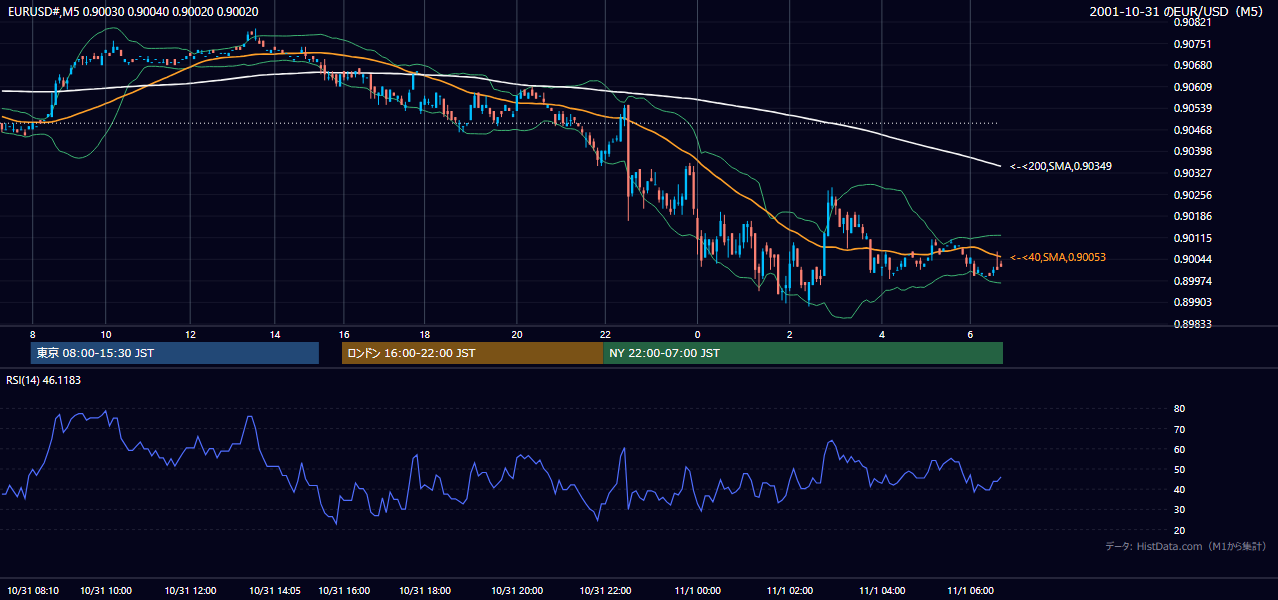The width and height of the screenshot is (1278, 600).
Task: Click hour marker 18 under the price chart
Action: tap(425, 334)
